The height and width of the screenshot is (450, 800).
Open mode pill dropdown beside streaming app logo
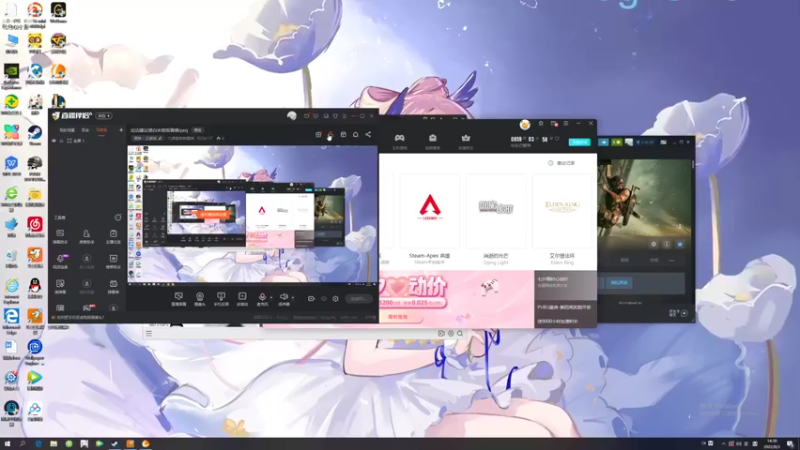[104, 116]
